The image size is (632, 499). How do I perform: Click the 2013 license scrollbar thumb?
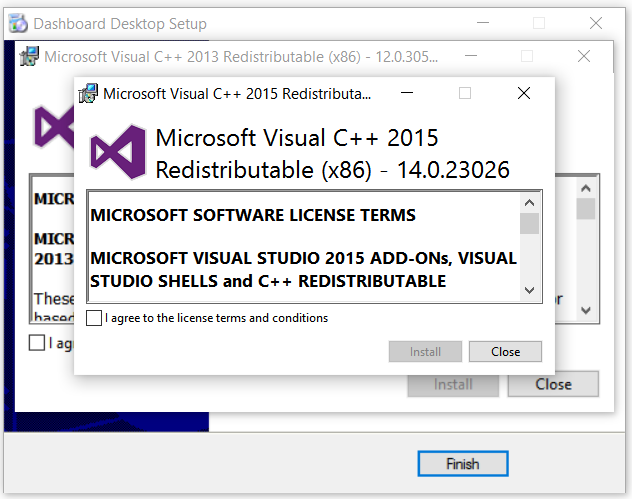click(586, 208)
